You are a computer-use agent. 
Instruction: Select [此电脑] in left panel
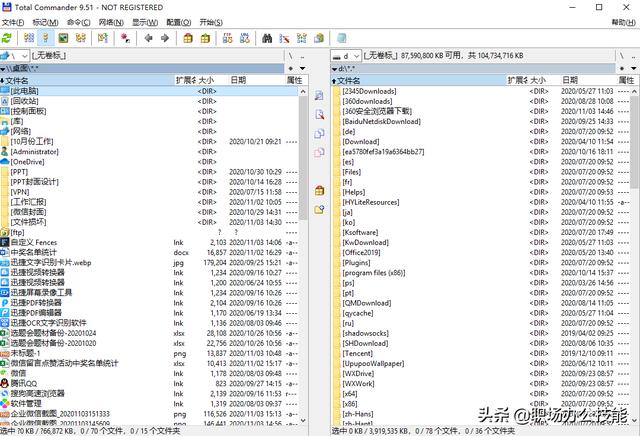click(x=149, y=91)
